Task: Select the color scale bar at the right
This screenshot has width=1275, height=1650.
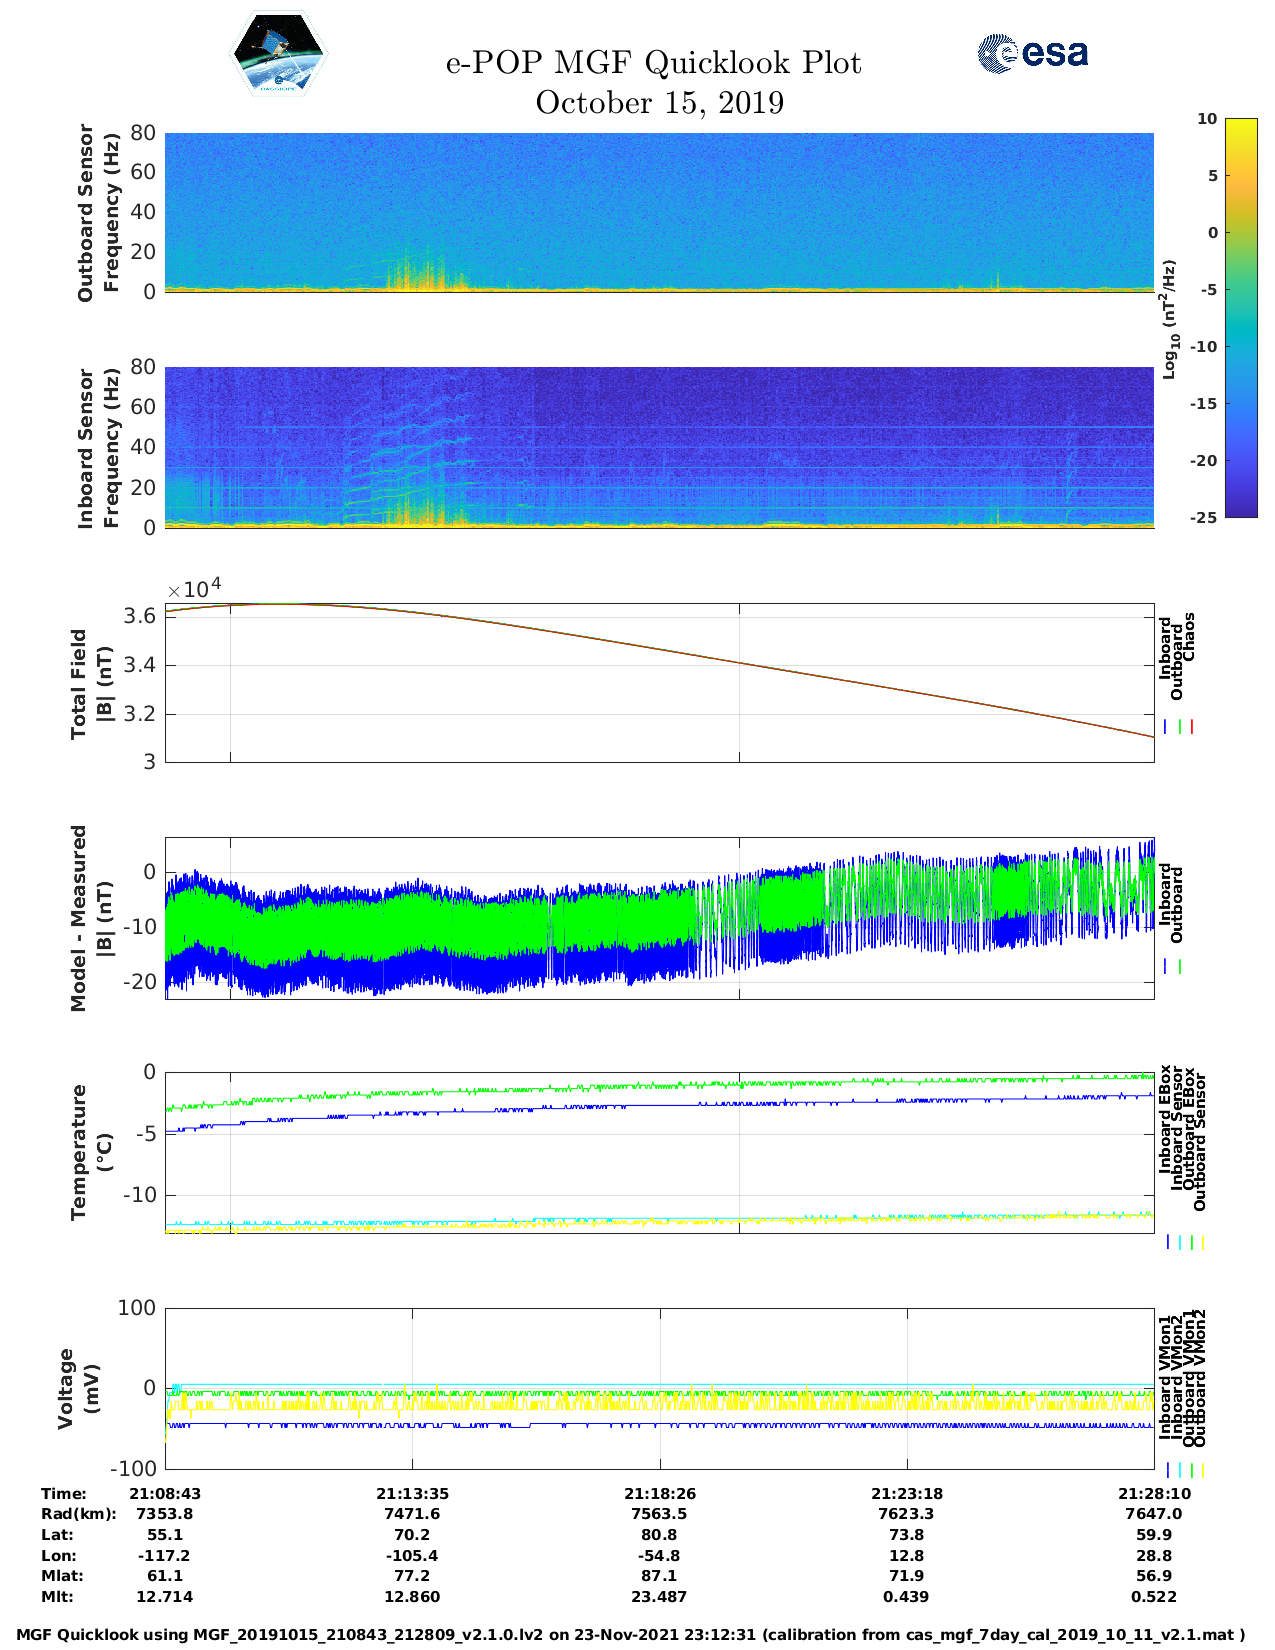Action: (1240, 317)
